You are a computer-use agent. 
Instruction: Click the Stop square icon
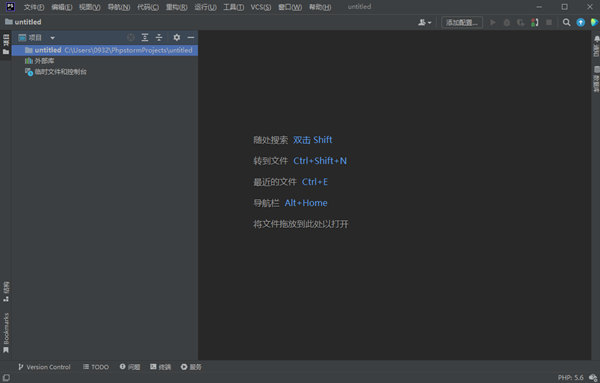point(549,23)
